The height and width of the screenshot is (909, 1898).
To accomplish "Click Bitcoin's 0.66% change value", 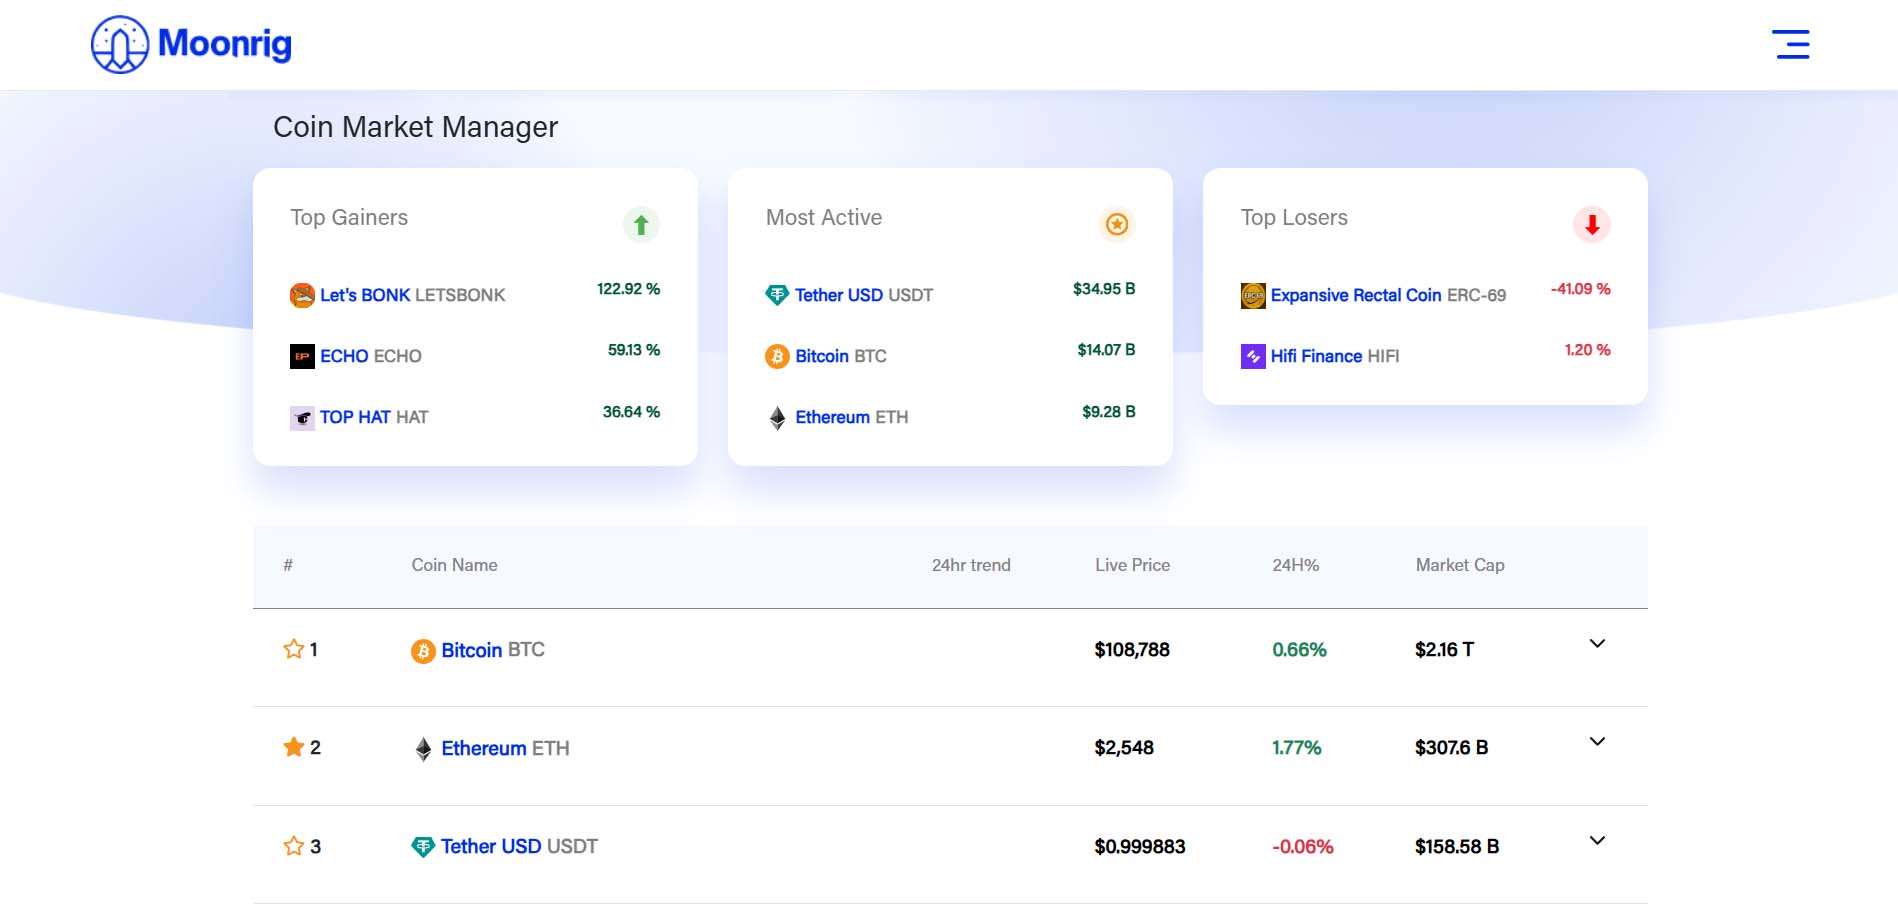I will tap(1299, 650).
